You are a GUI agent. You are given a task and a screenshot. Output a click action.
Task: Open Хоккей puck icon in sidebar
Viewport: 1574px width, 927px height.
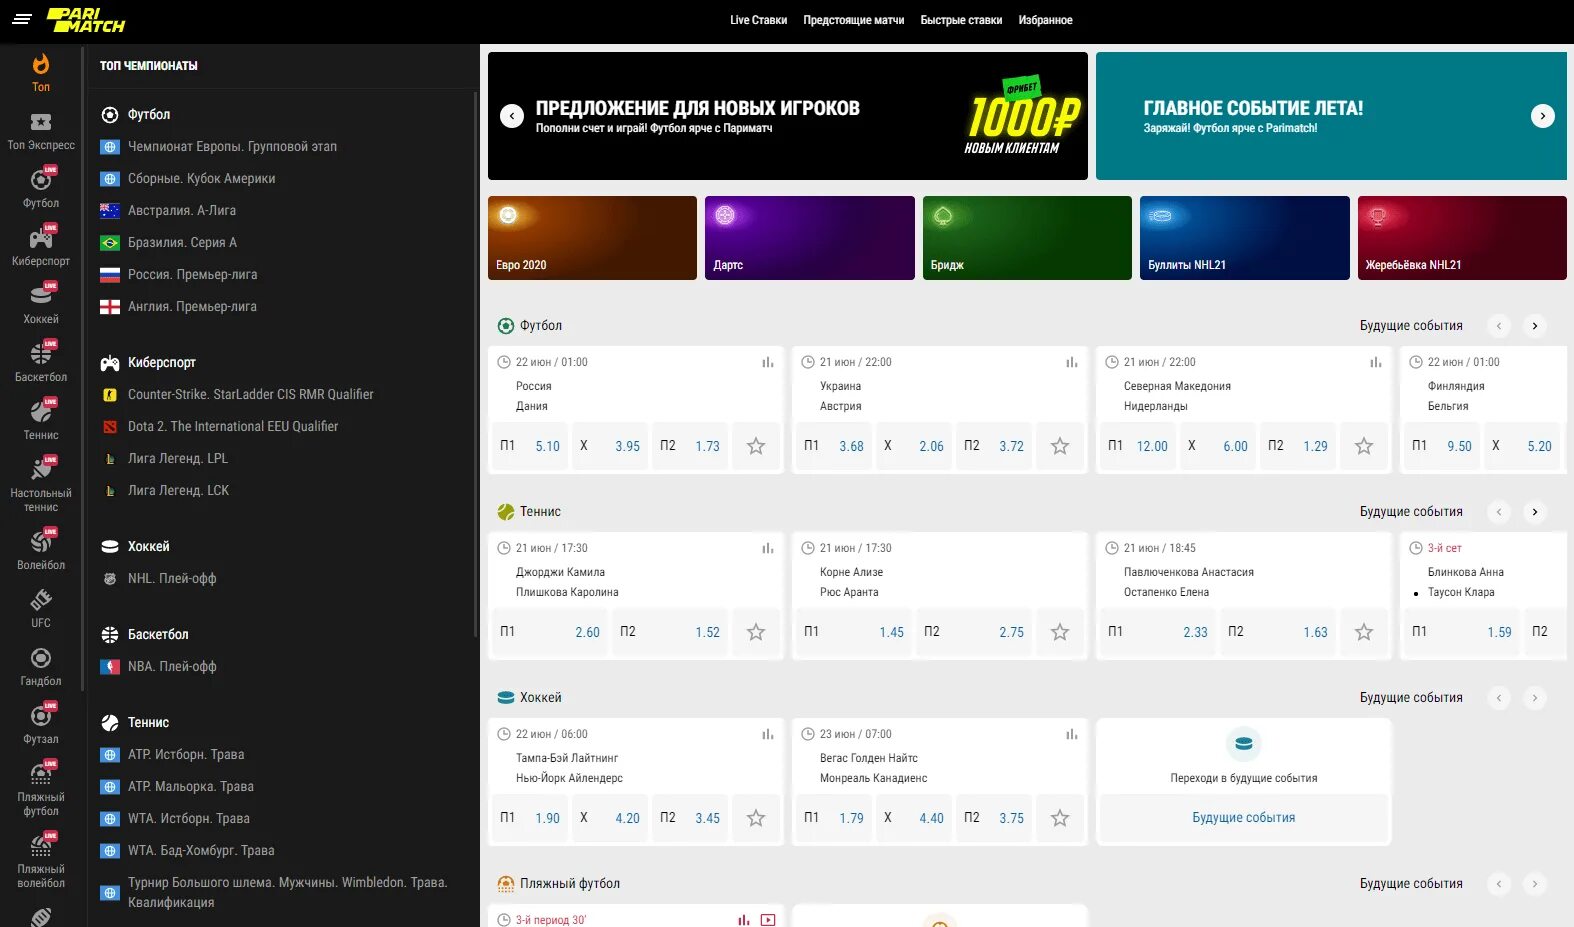(x=41, y=296)
